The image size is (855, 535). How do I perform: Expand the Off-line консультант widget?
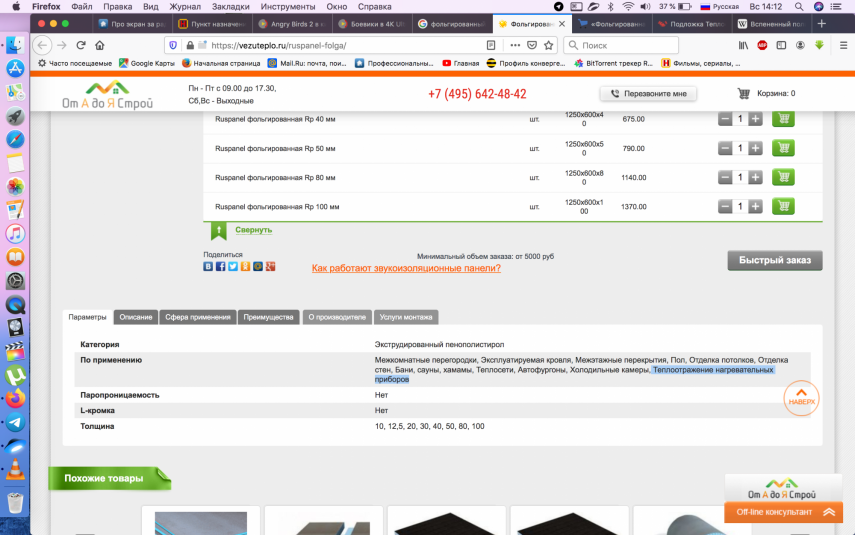(x=783, y=512)
